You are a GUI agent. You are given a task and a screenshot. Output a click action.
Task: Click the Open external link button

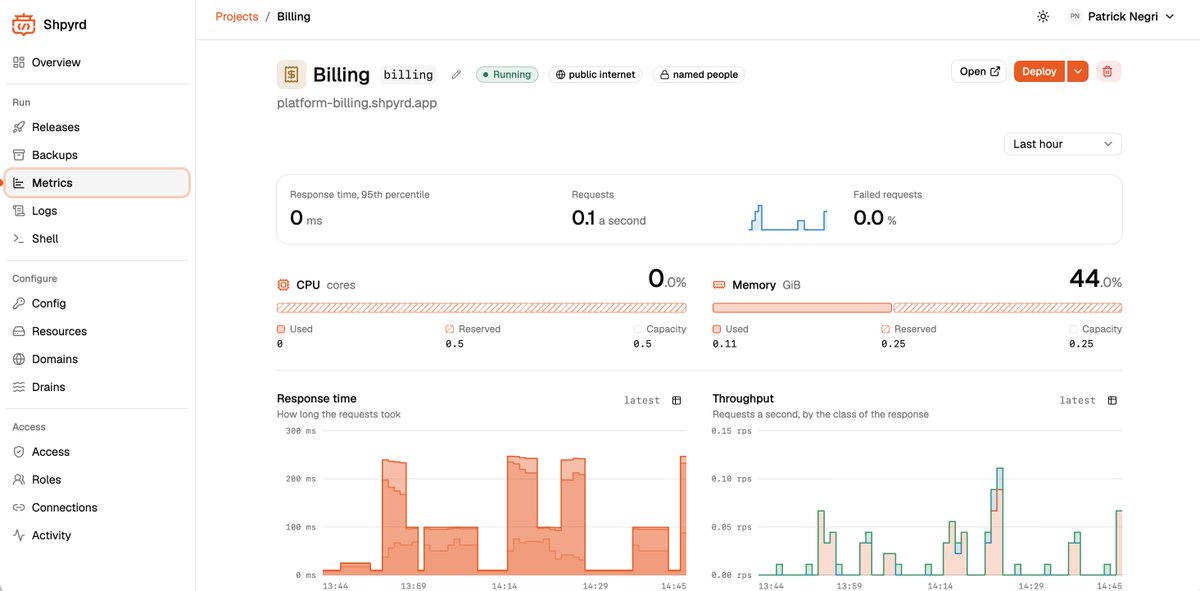979,71
